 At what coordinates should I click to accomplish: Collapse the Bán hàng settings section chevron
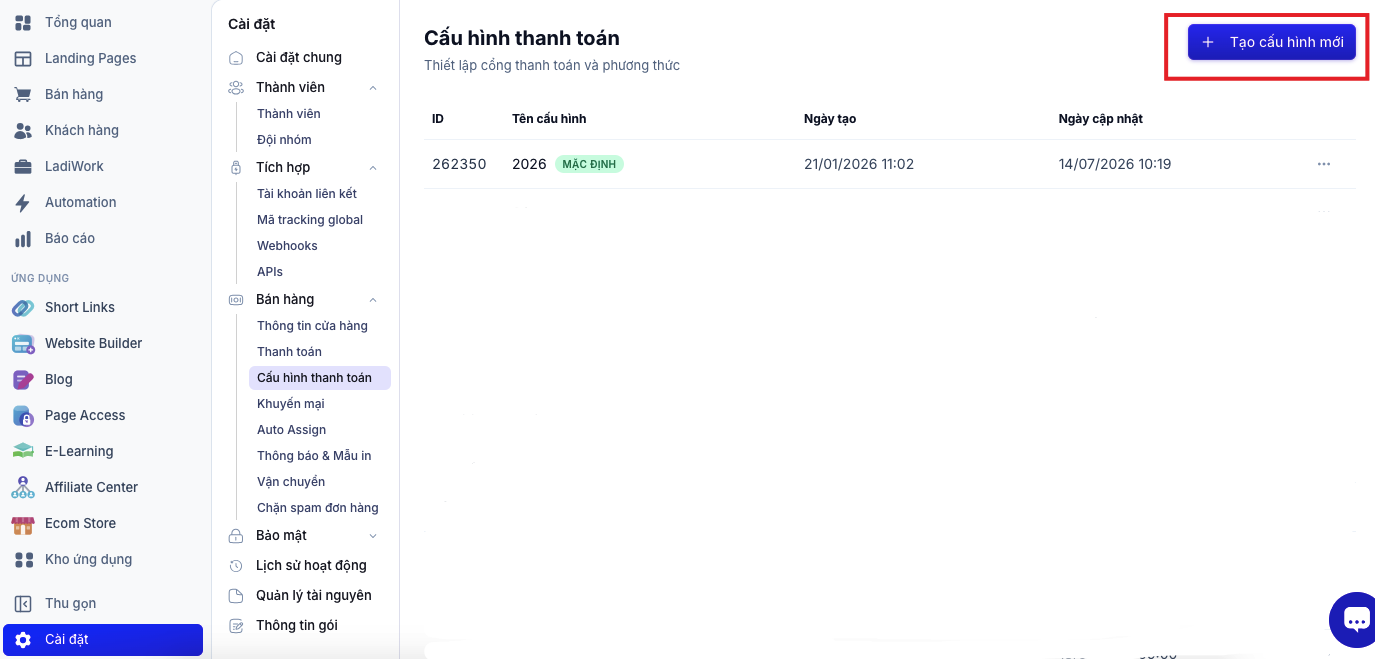373,300
